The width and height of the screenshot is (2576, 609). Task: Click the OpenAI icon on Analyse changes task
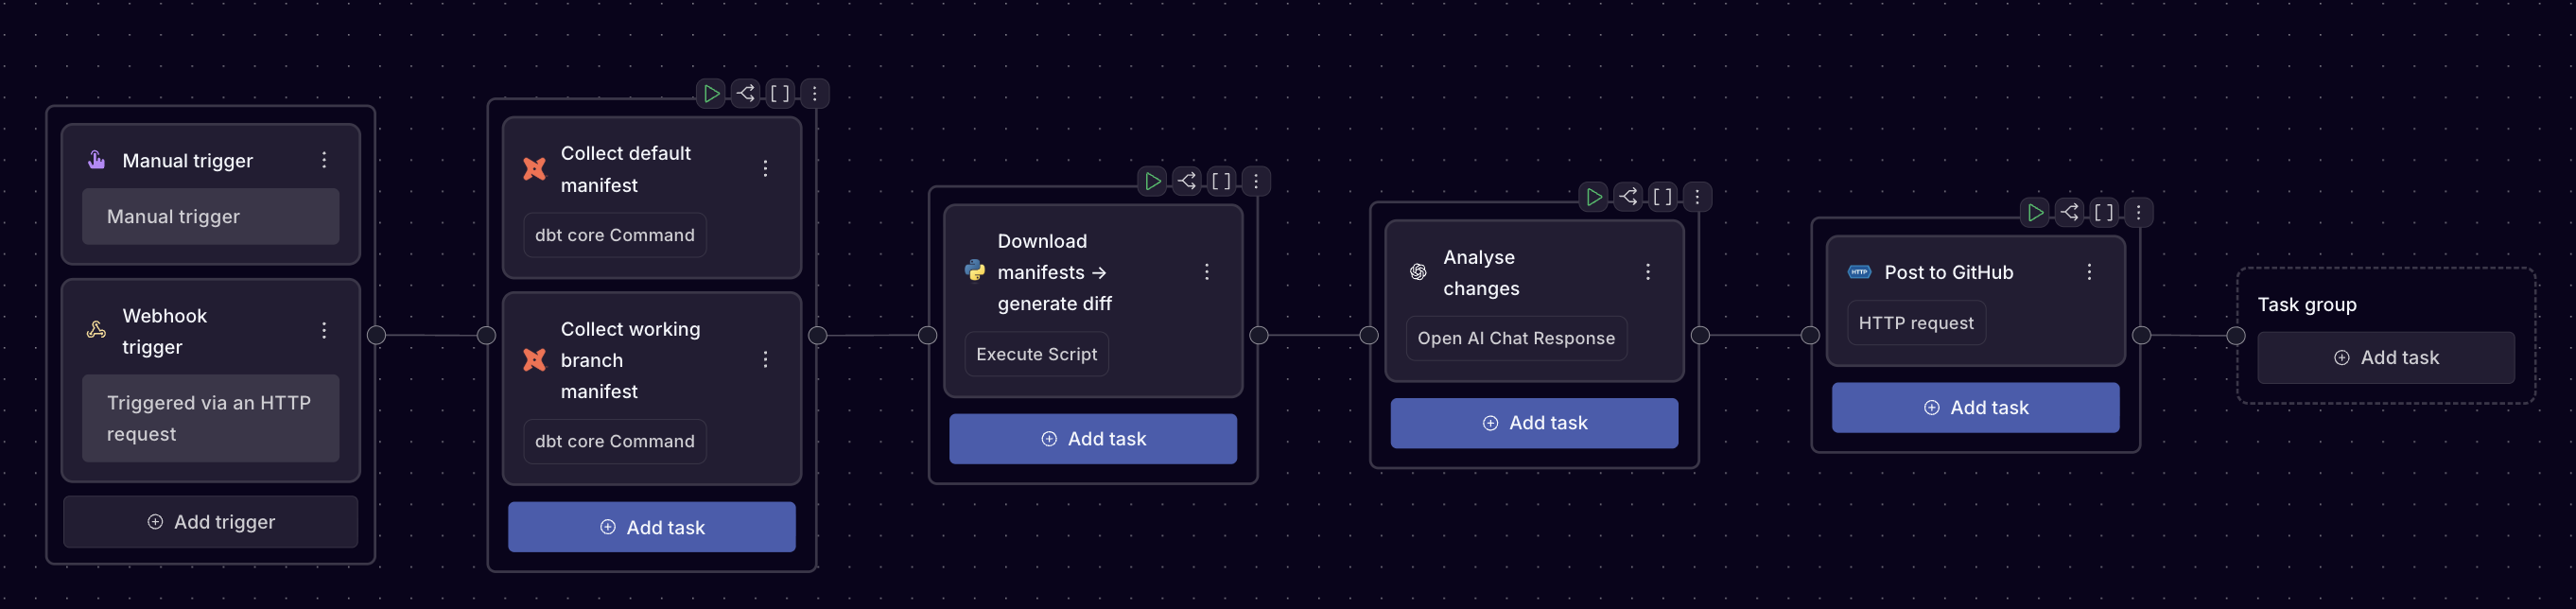(x=1417, y=271)
